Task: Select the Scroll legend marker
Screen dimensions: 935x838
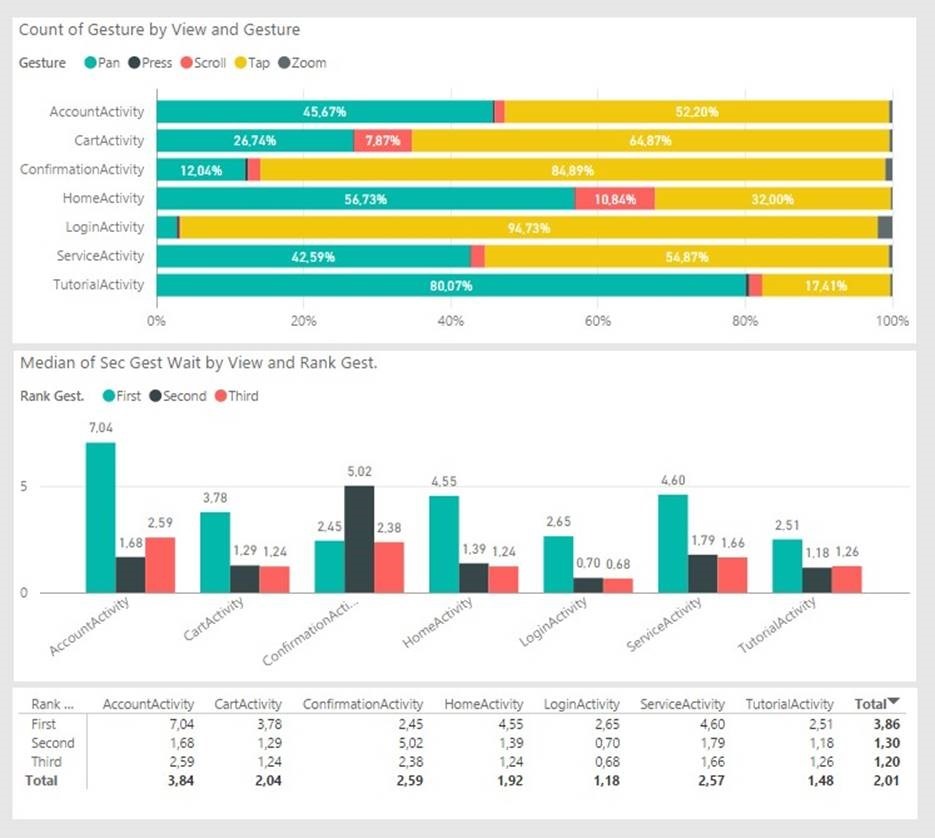Action: pyautogui.click(x=187, y=63)
